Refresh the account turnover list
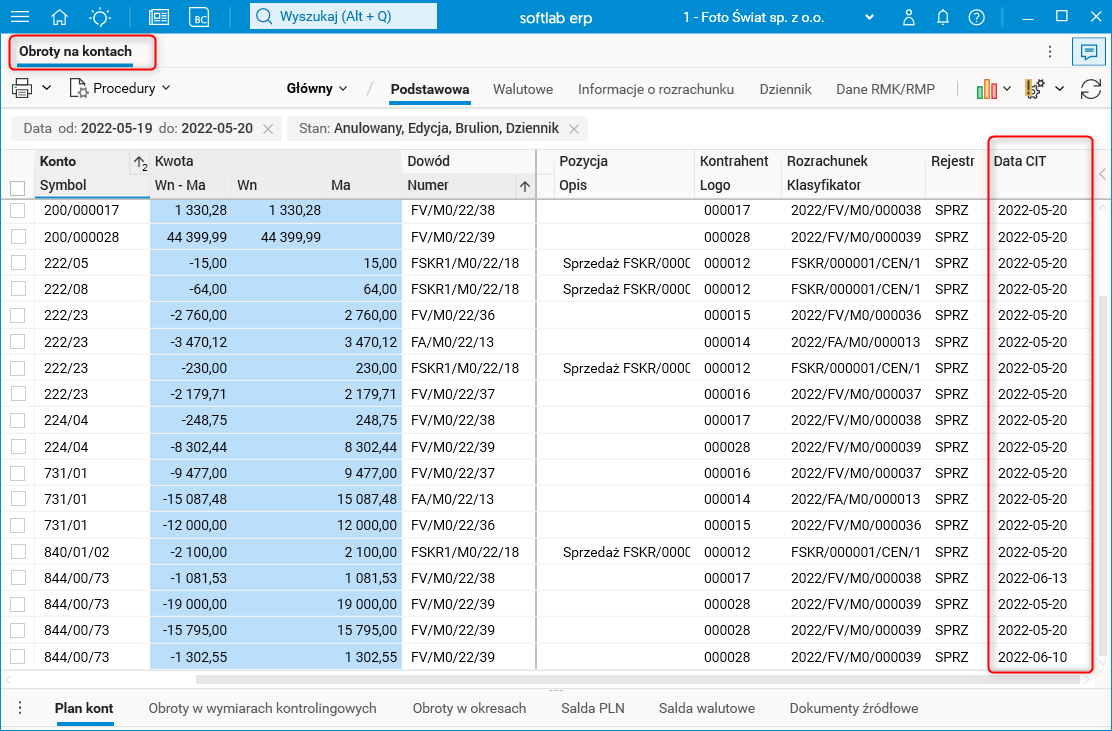This screenshot has width=1112, height=731. [x=1090, y=89]
